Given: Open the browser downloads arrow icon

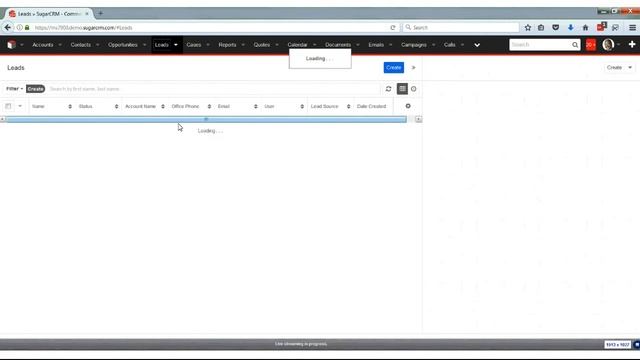Looking at the screenshot, I should click(571, 27).
